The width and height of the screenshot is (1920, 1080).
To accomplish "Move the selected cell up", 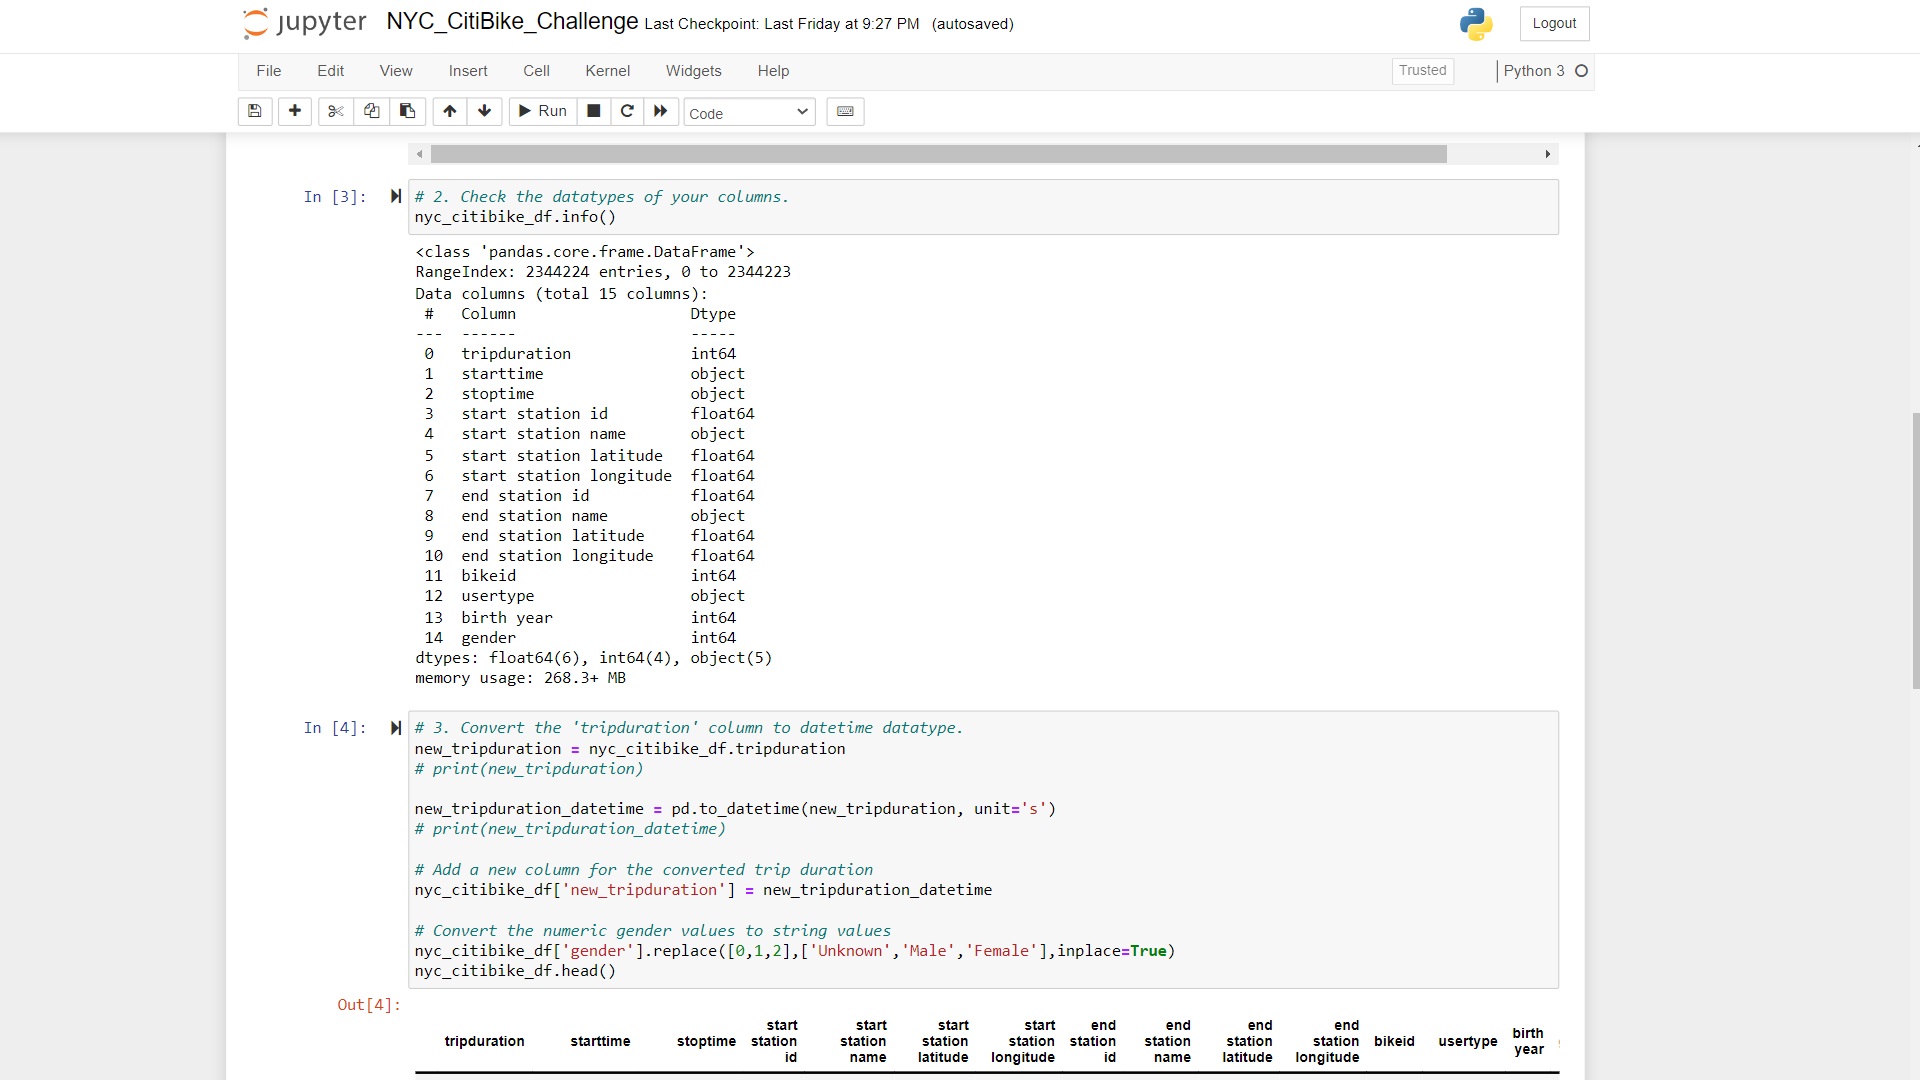I will [450, 111].
